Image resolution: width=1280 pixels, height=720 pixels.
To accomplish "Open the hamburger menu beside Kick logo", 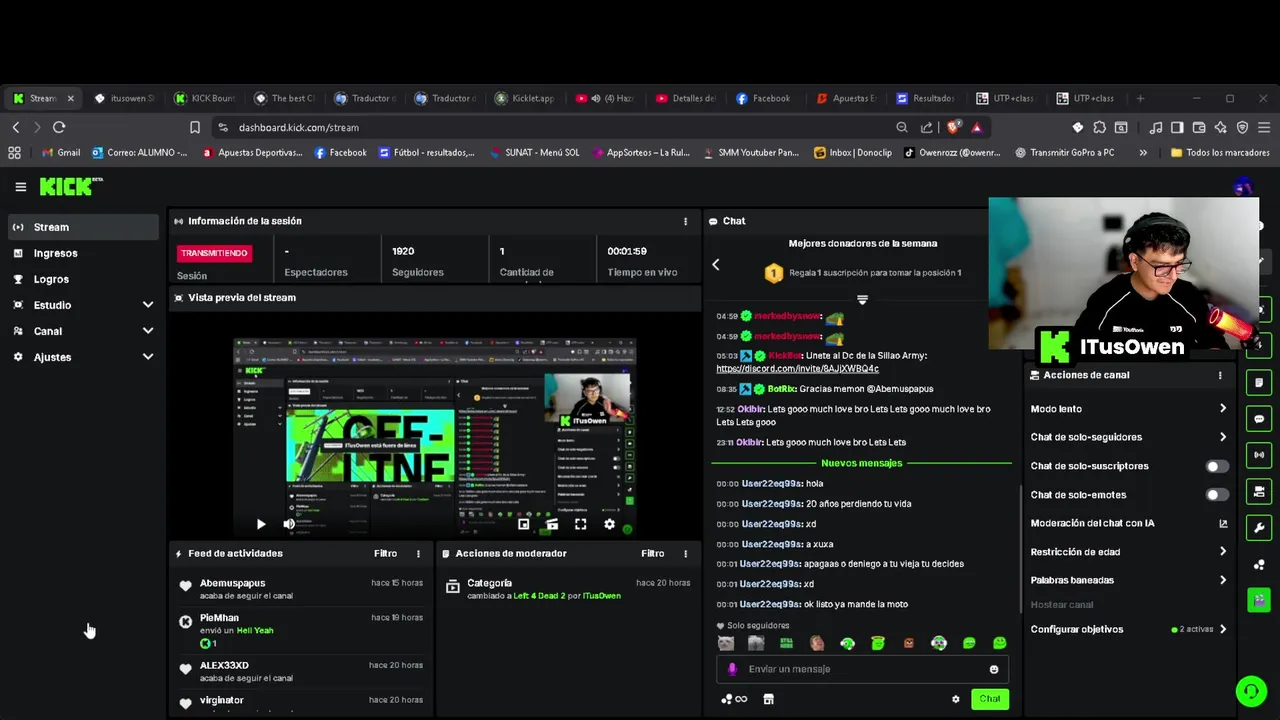I will coord(20,187).
